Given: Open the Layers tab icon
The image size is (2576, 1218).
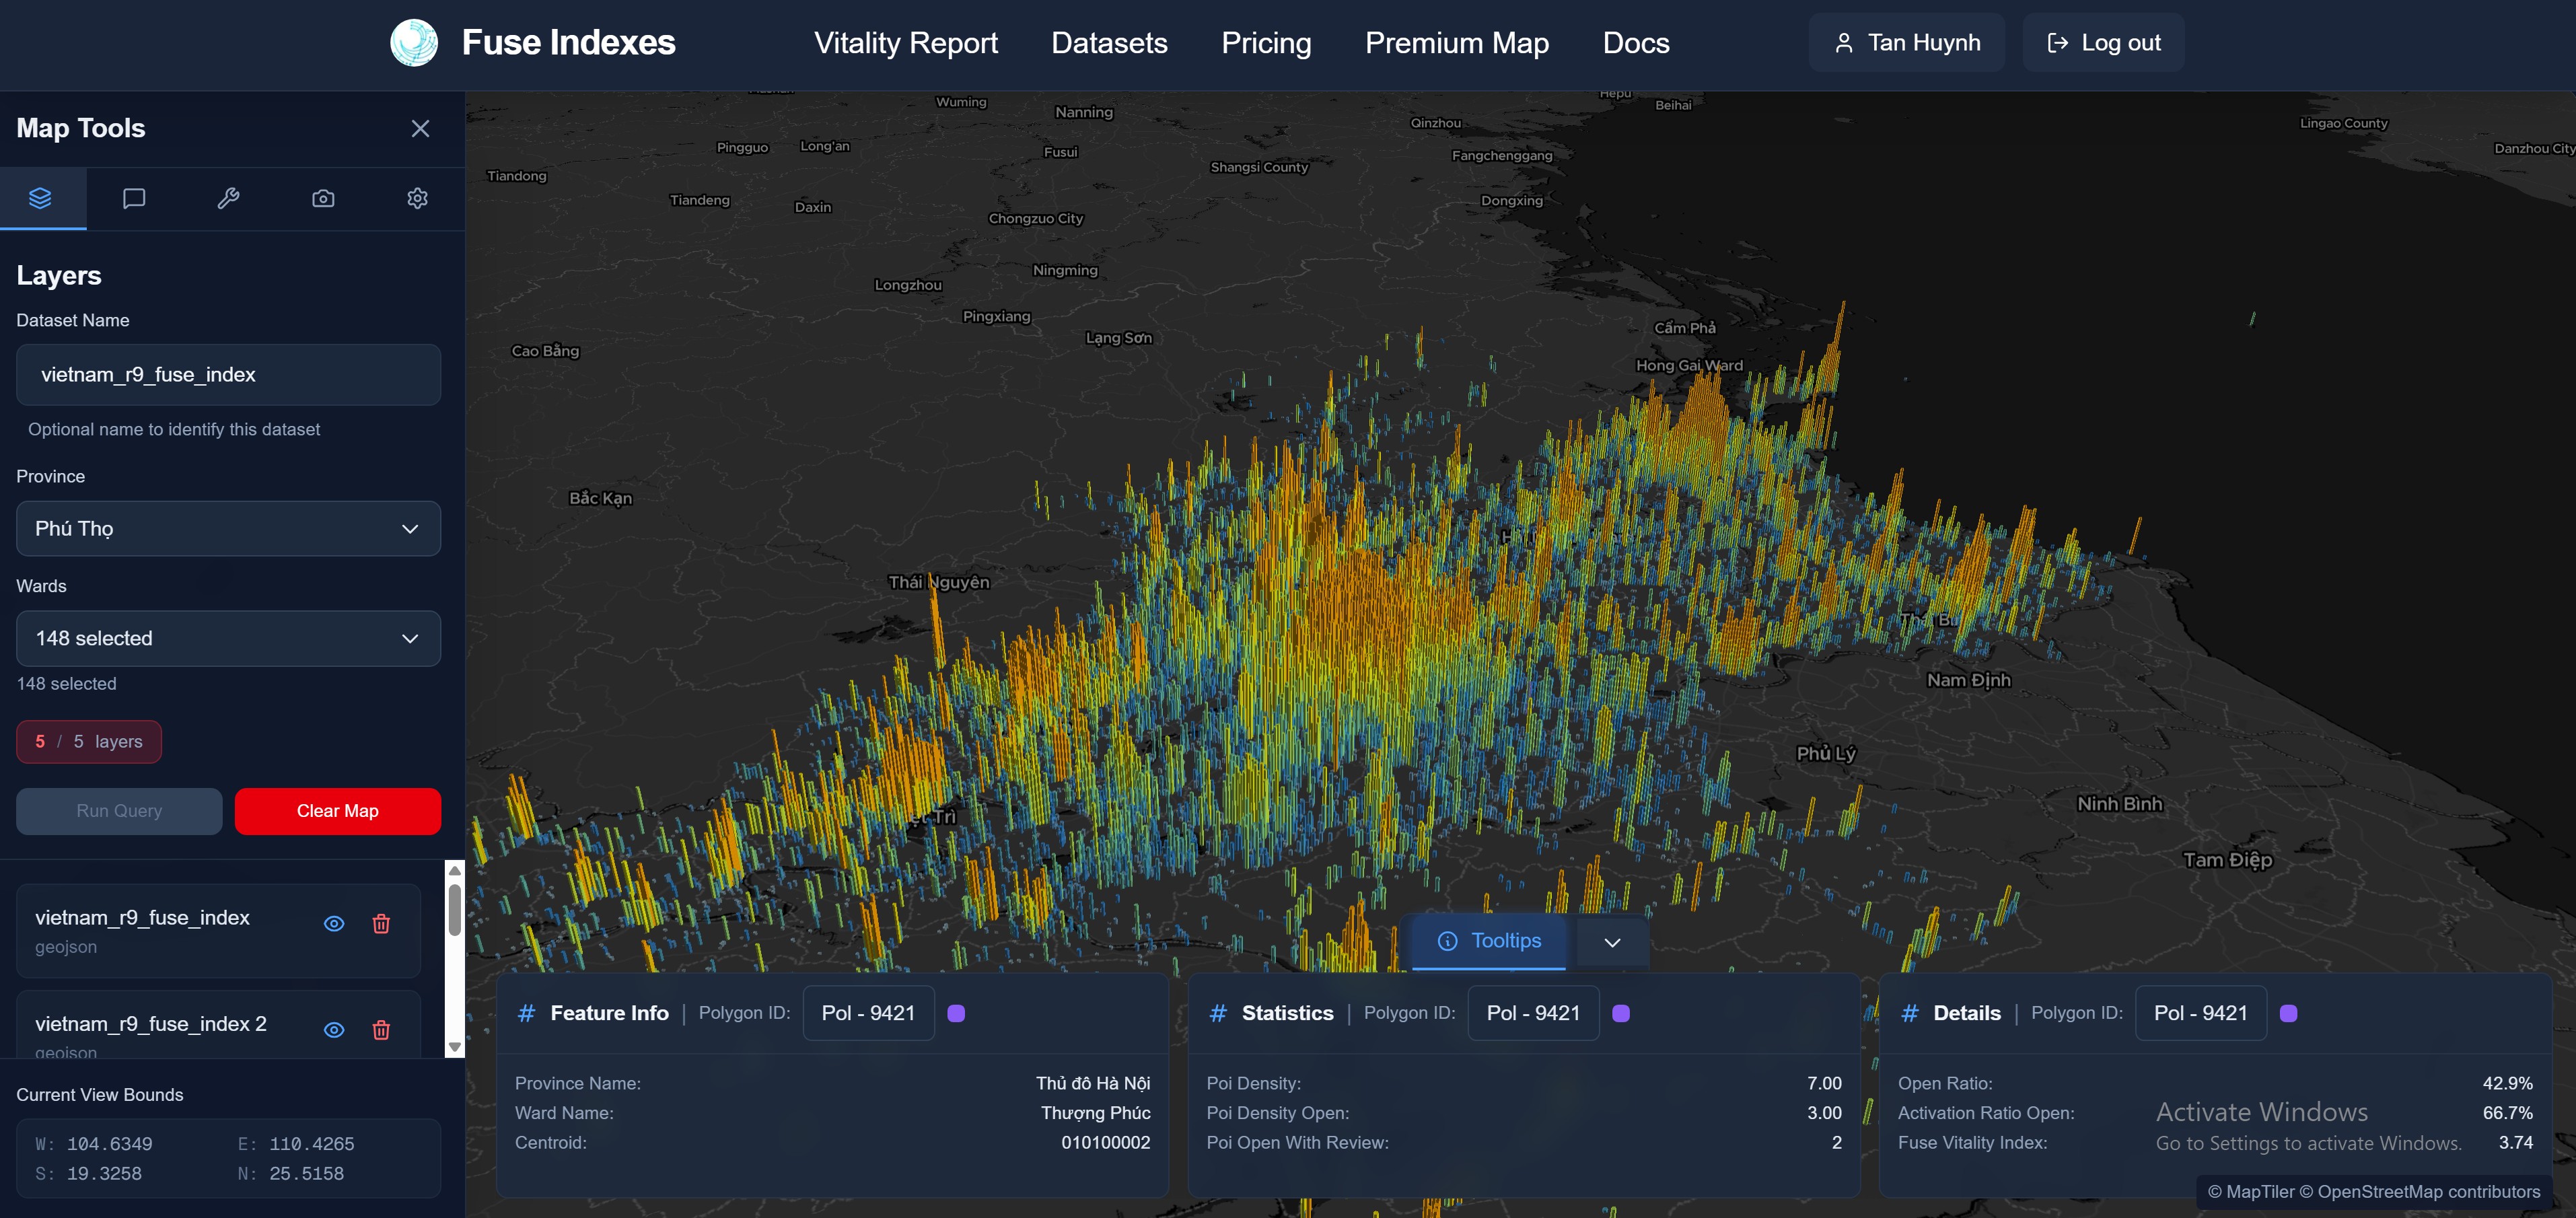Looking at the screenshot, I should coord(40,198).
